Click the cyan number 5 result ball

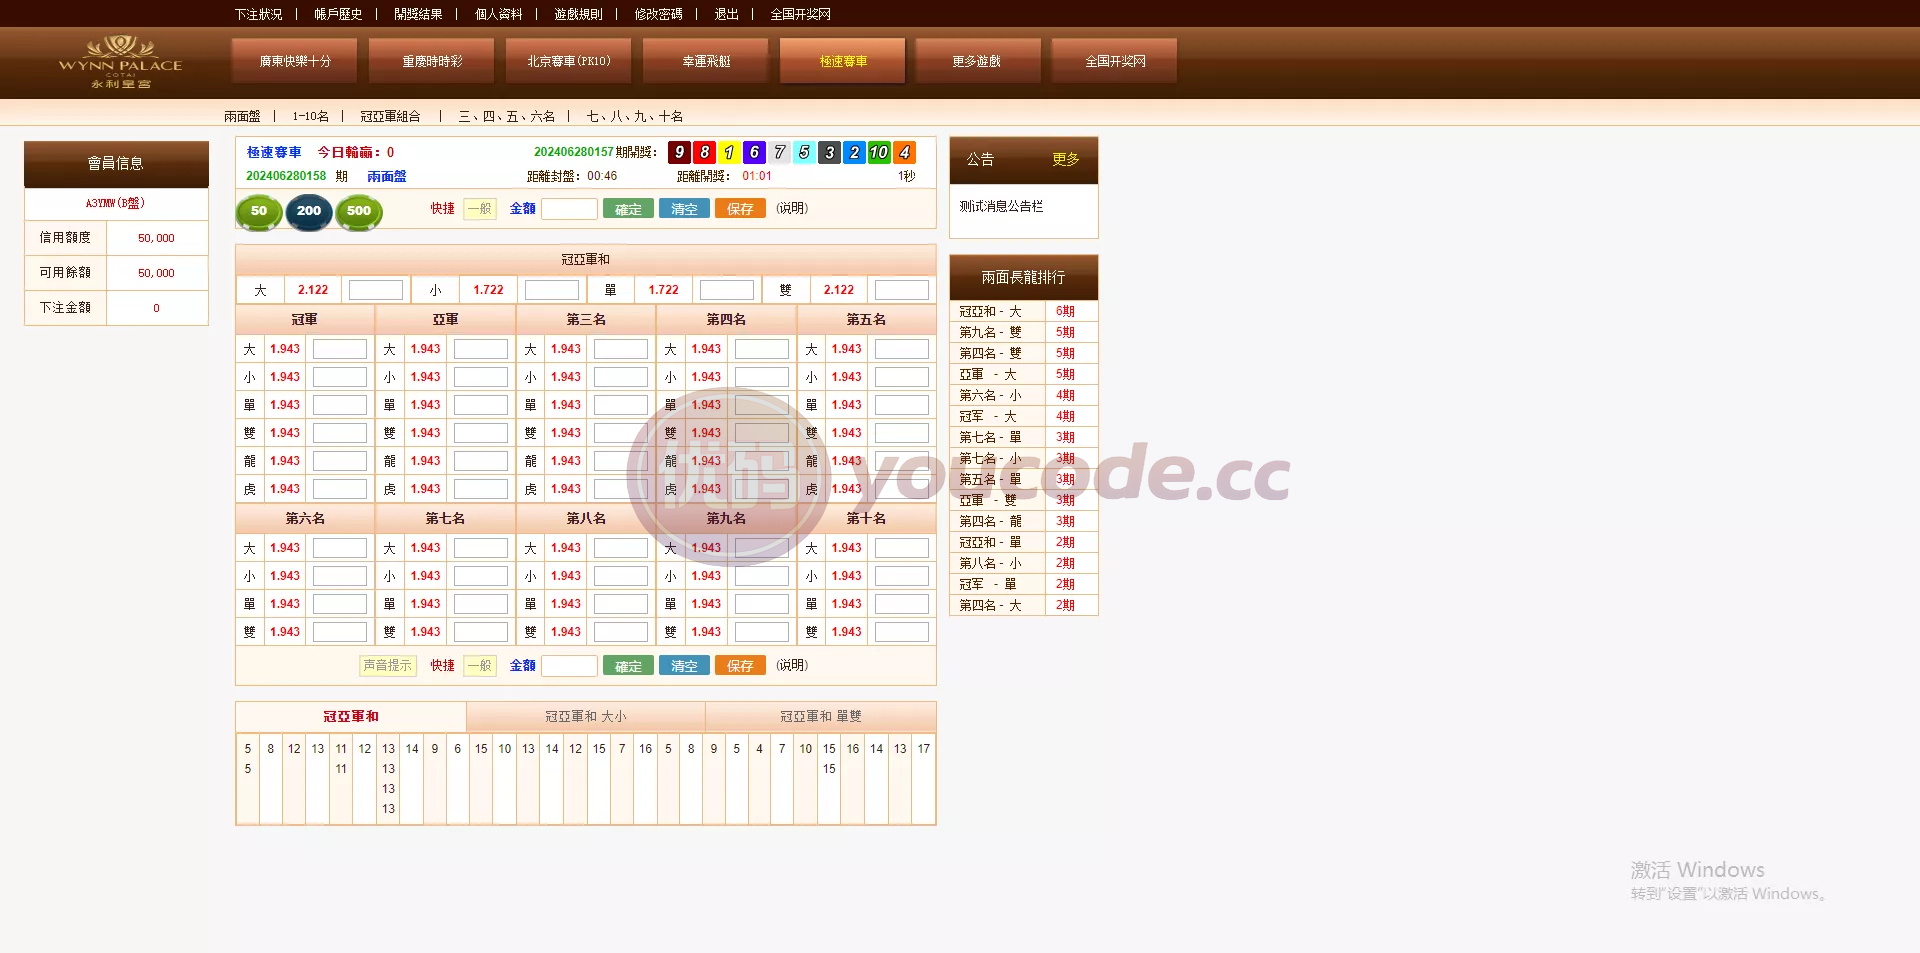pos(804,152)
